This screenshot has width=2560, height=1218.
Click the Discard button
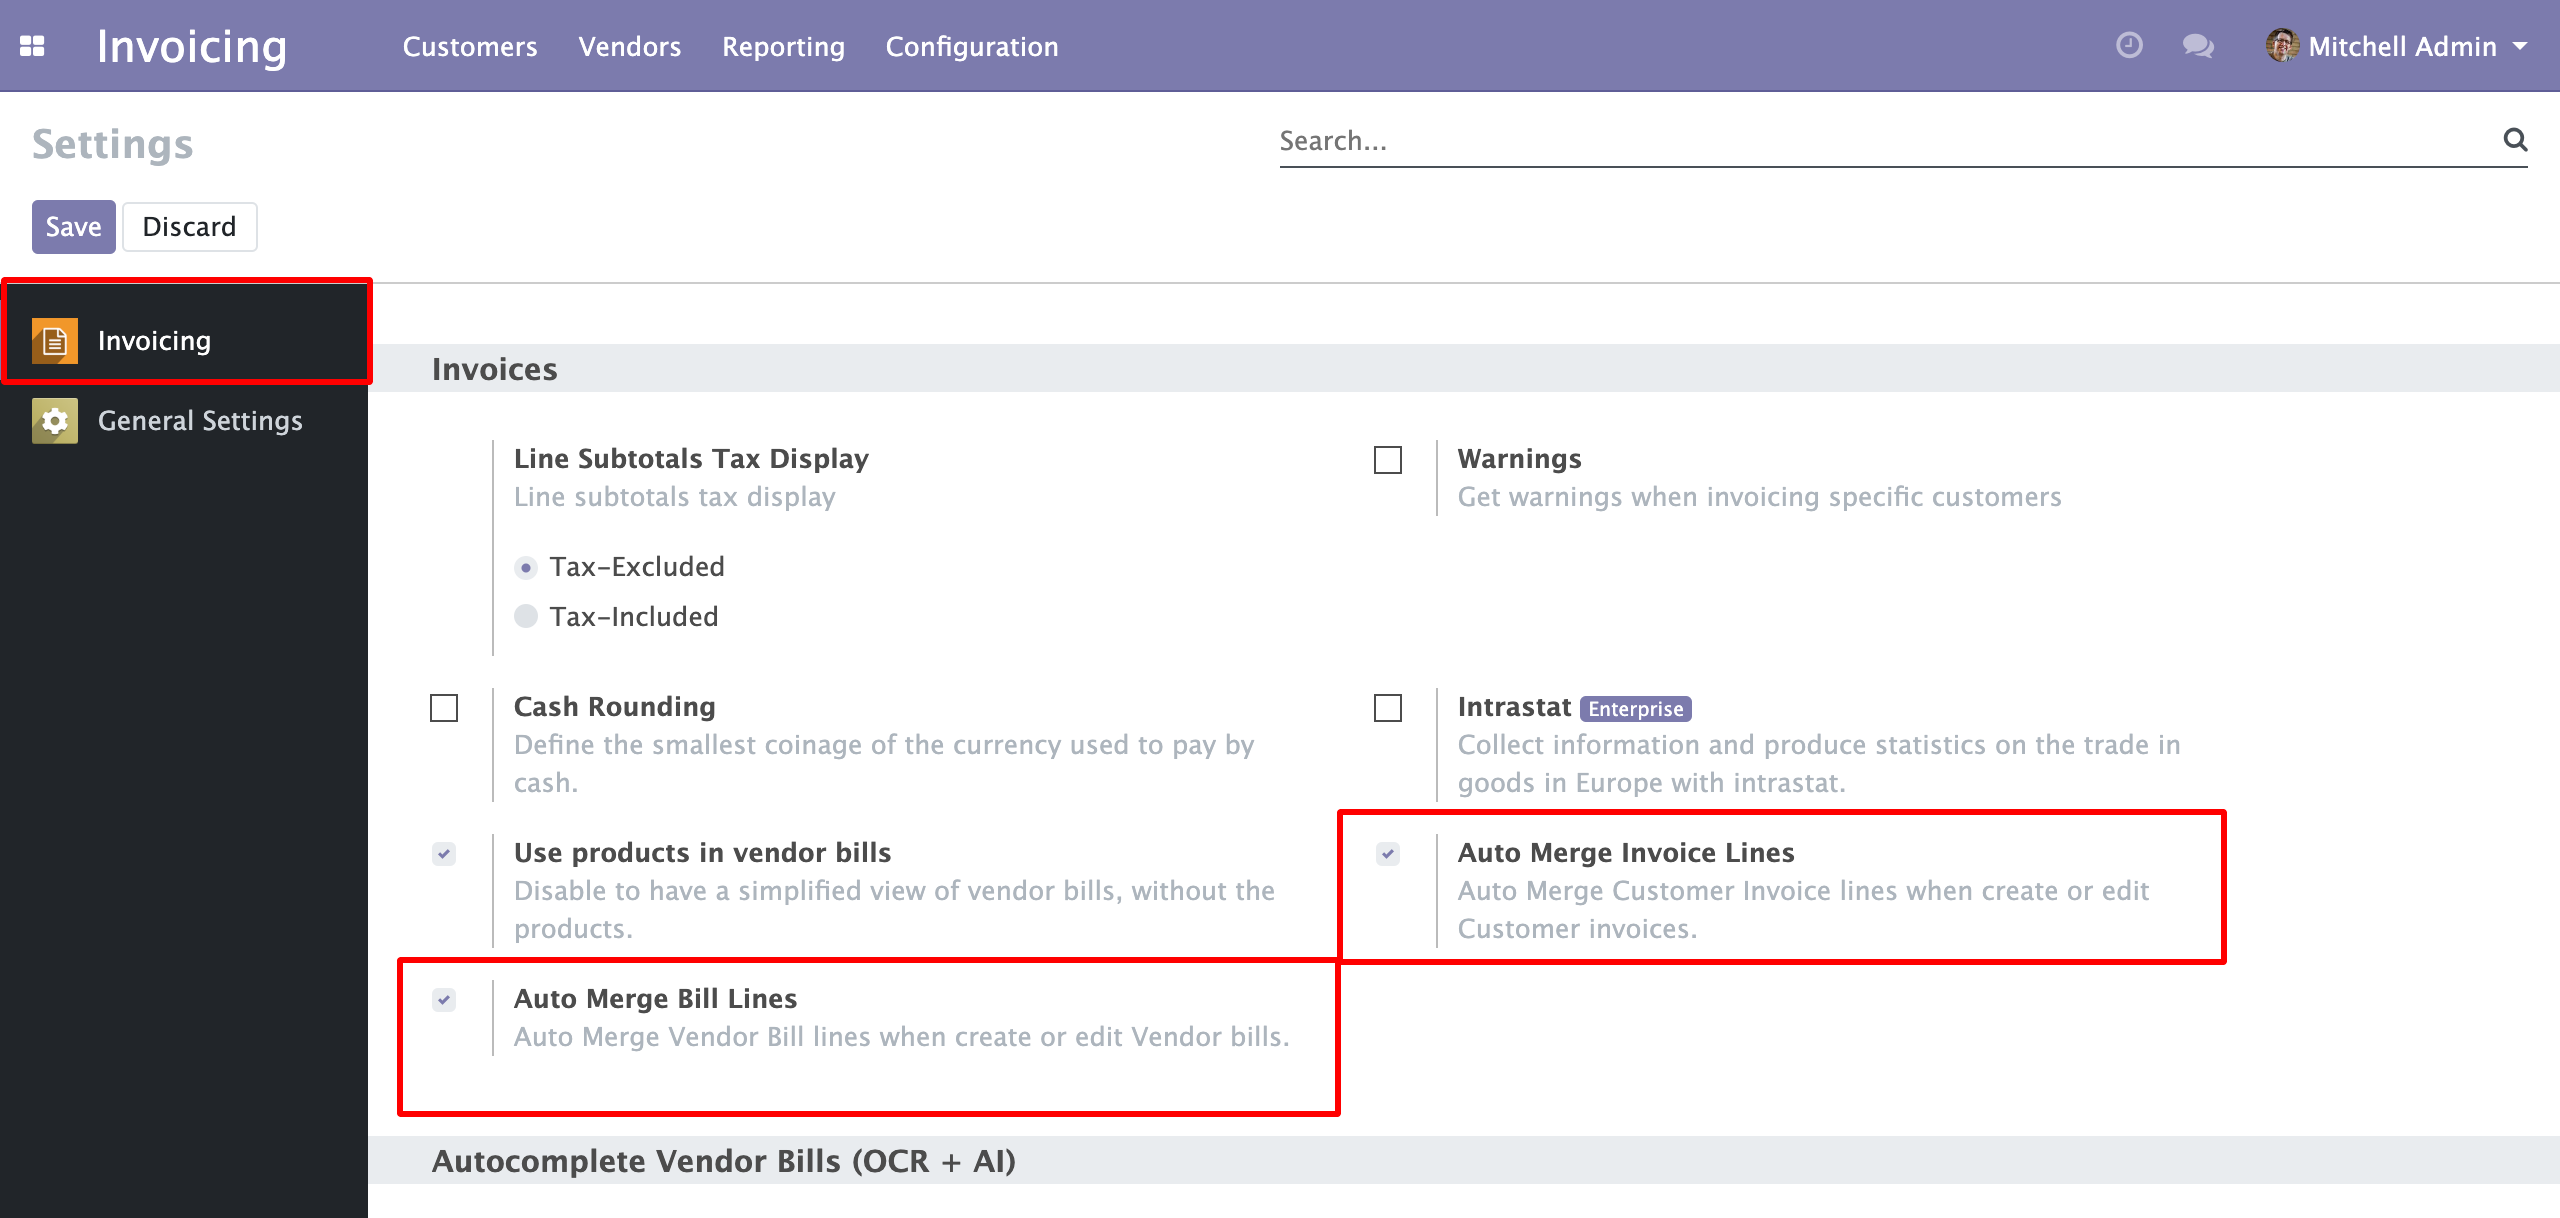(189, 227)
